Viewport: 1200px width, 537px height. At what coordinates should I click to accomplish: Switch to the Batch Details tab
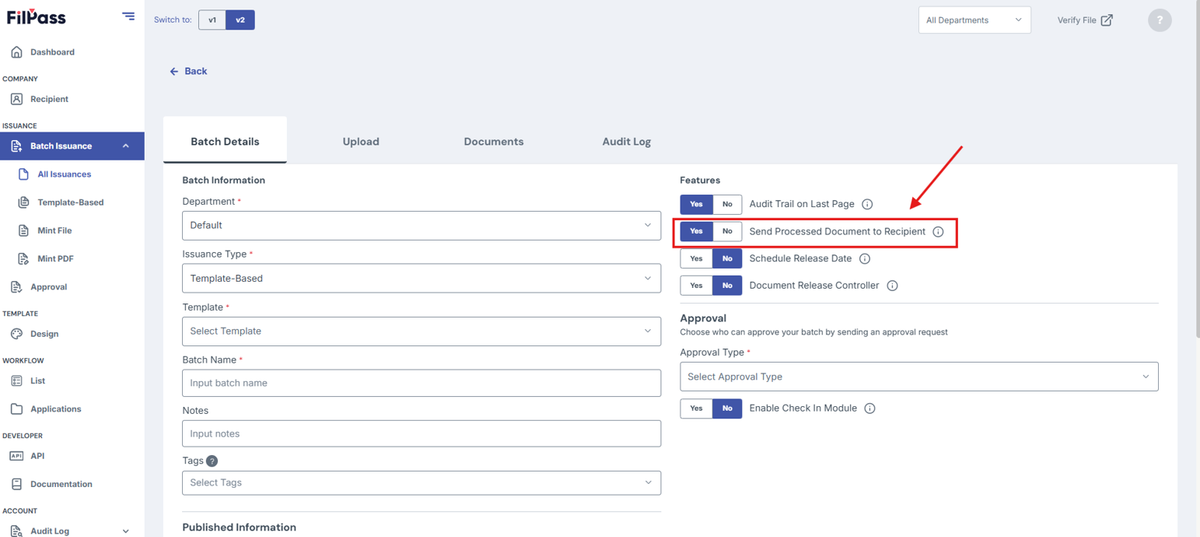click(225, 141)
